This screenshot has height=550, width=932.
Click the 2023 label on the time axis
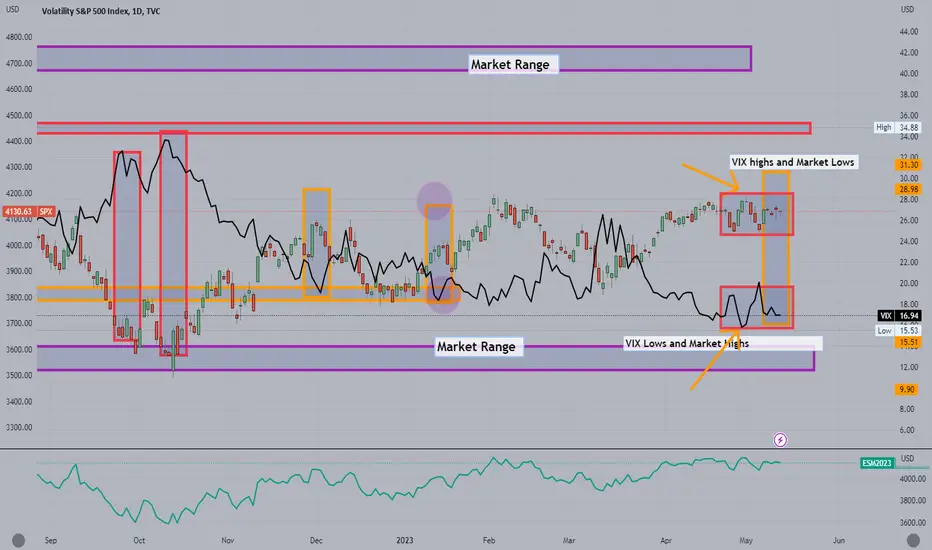pos(405,540)
